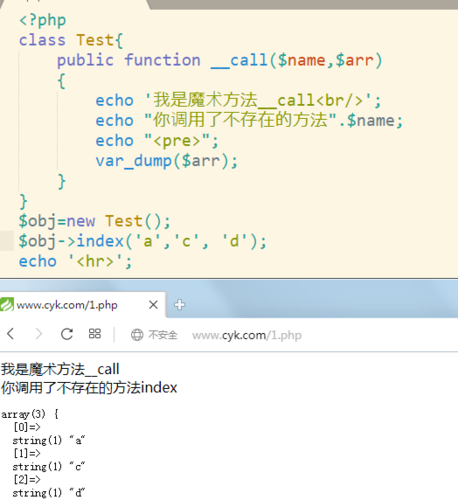Click the address bar URL www.cyk.com/1.php
The height and width of the screenshot is (500, 458).
point(247,335)
